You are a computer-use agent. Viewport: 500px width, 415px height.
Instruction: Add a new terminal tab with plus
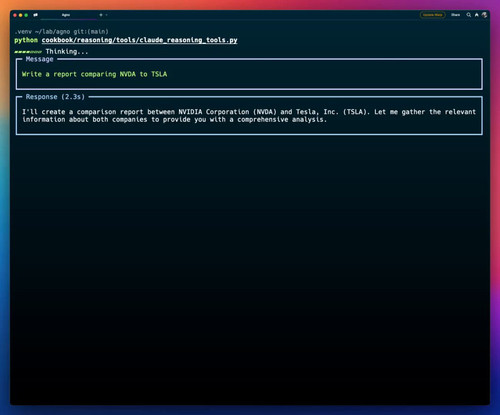pos(101,15)
